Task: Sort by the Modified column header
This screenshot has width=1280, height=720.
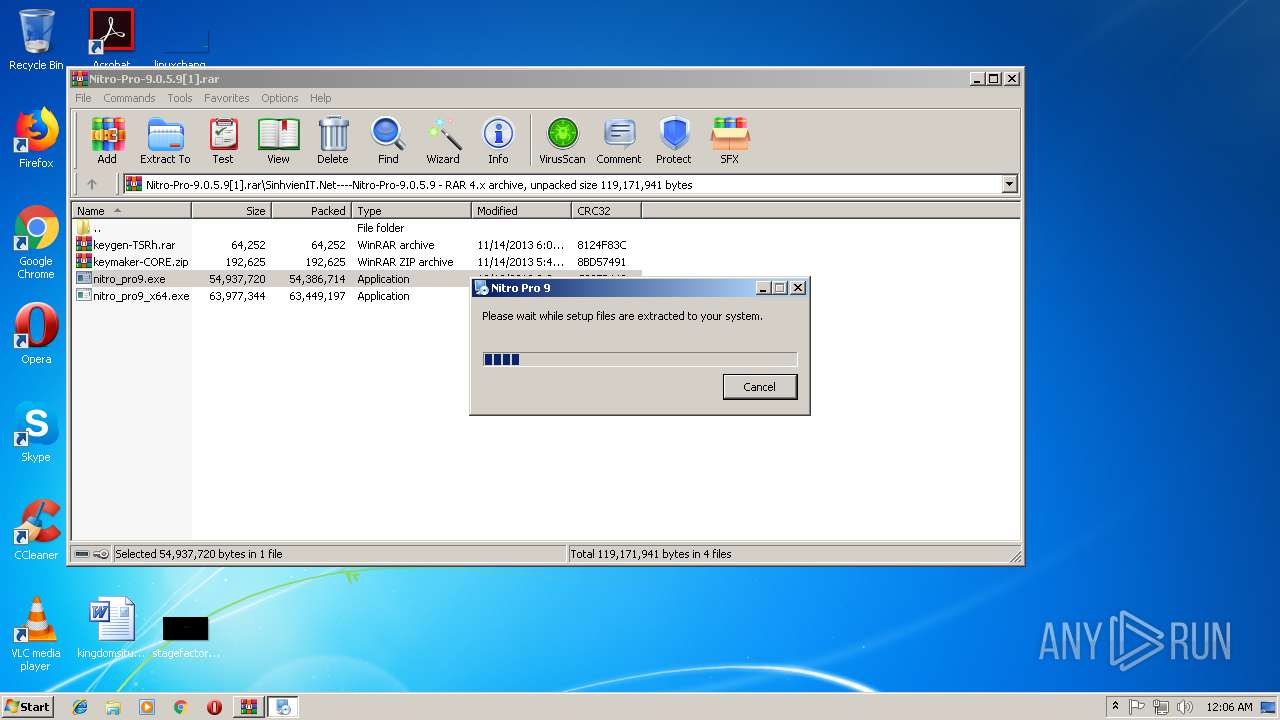Action: (522, 211)
